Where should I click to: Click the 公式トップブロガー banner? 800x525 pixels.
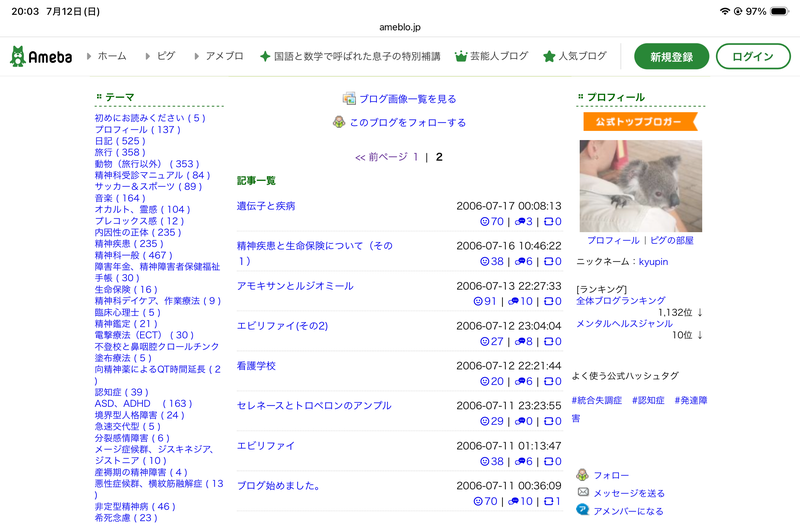(640, 121)
